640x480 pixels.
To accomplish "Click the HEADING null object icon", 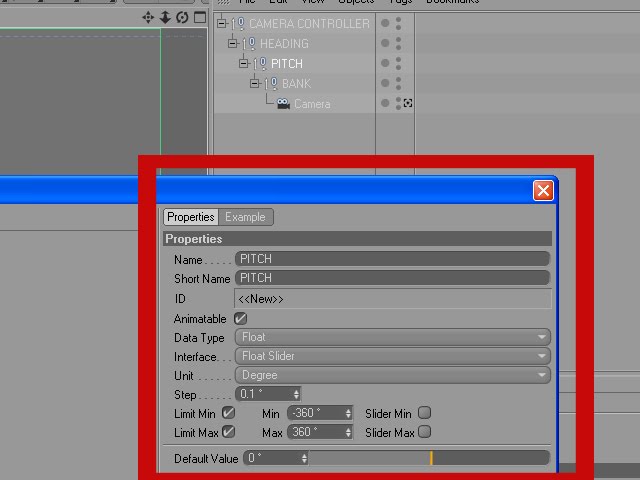I will tap(249, 43).
